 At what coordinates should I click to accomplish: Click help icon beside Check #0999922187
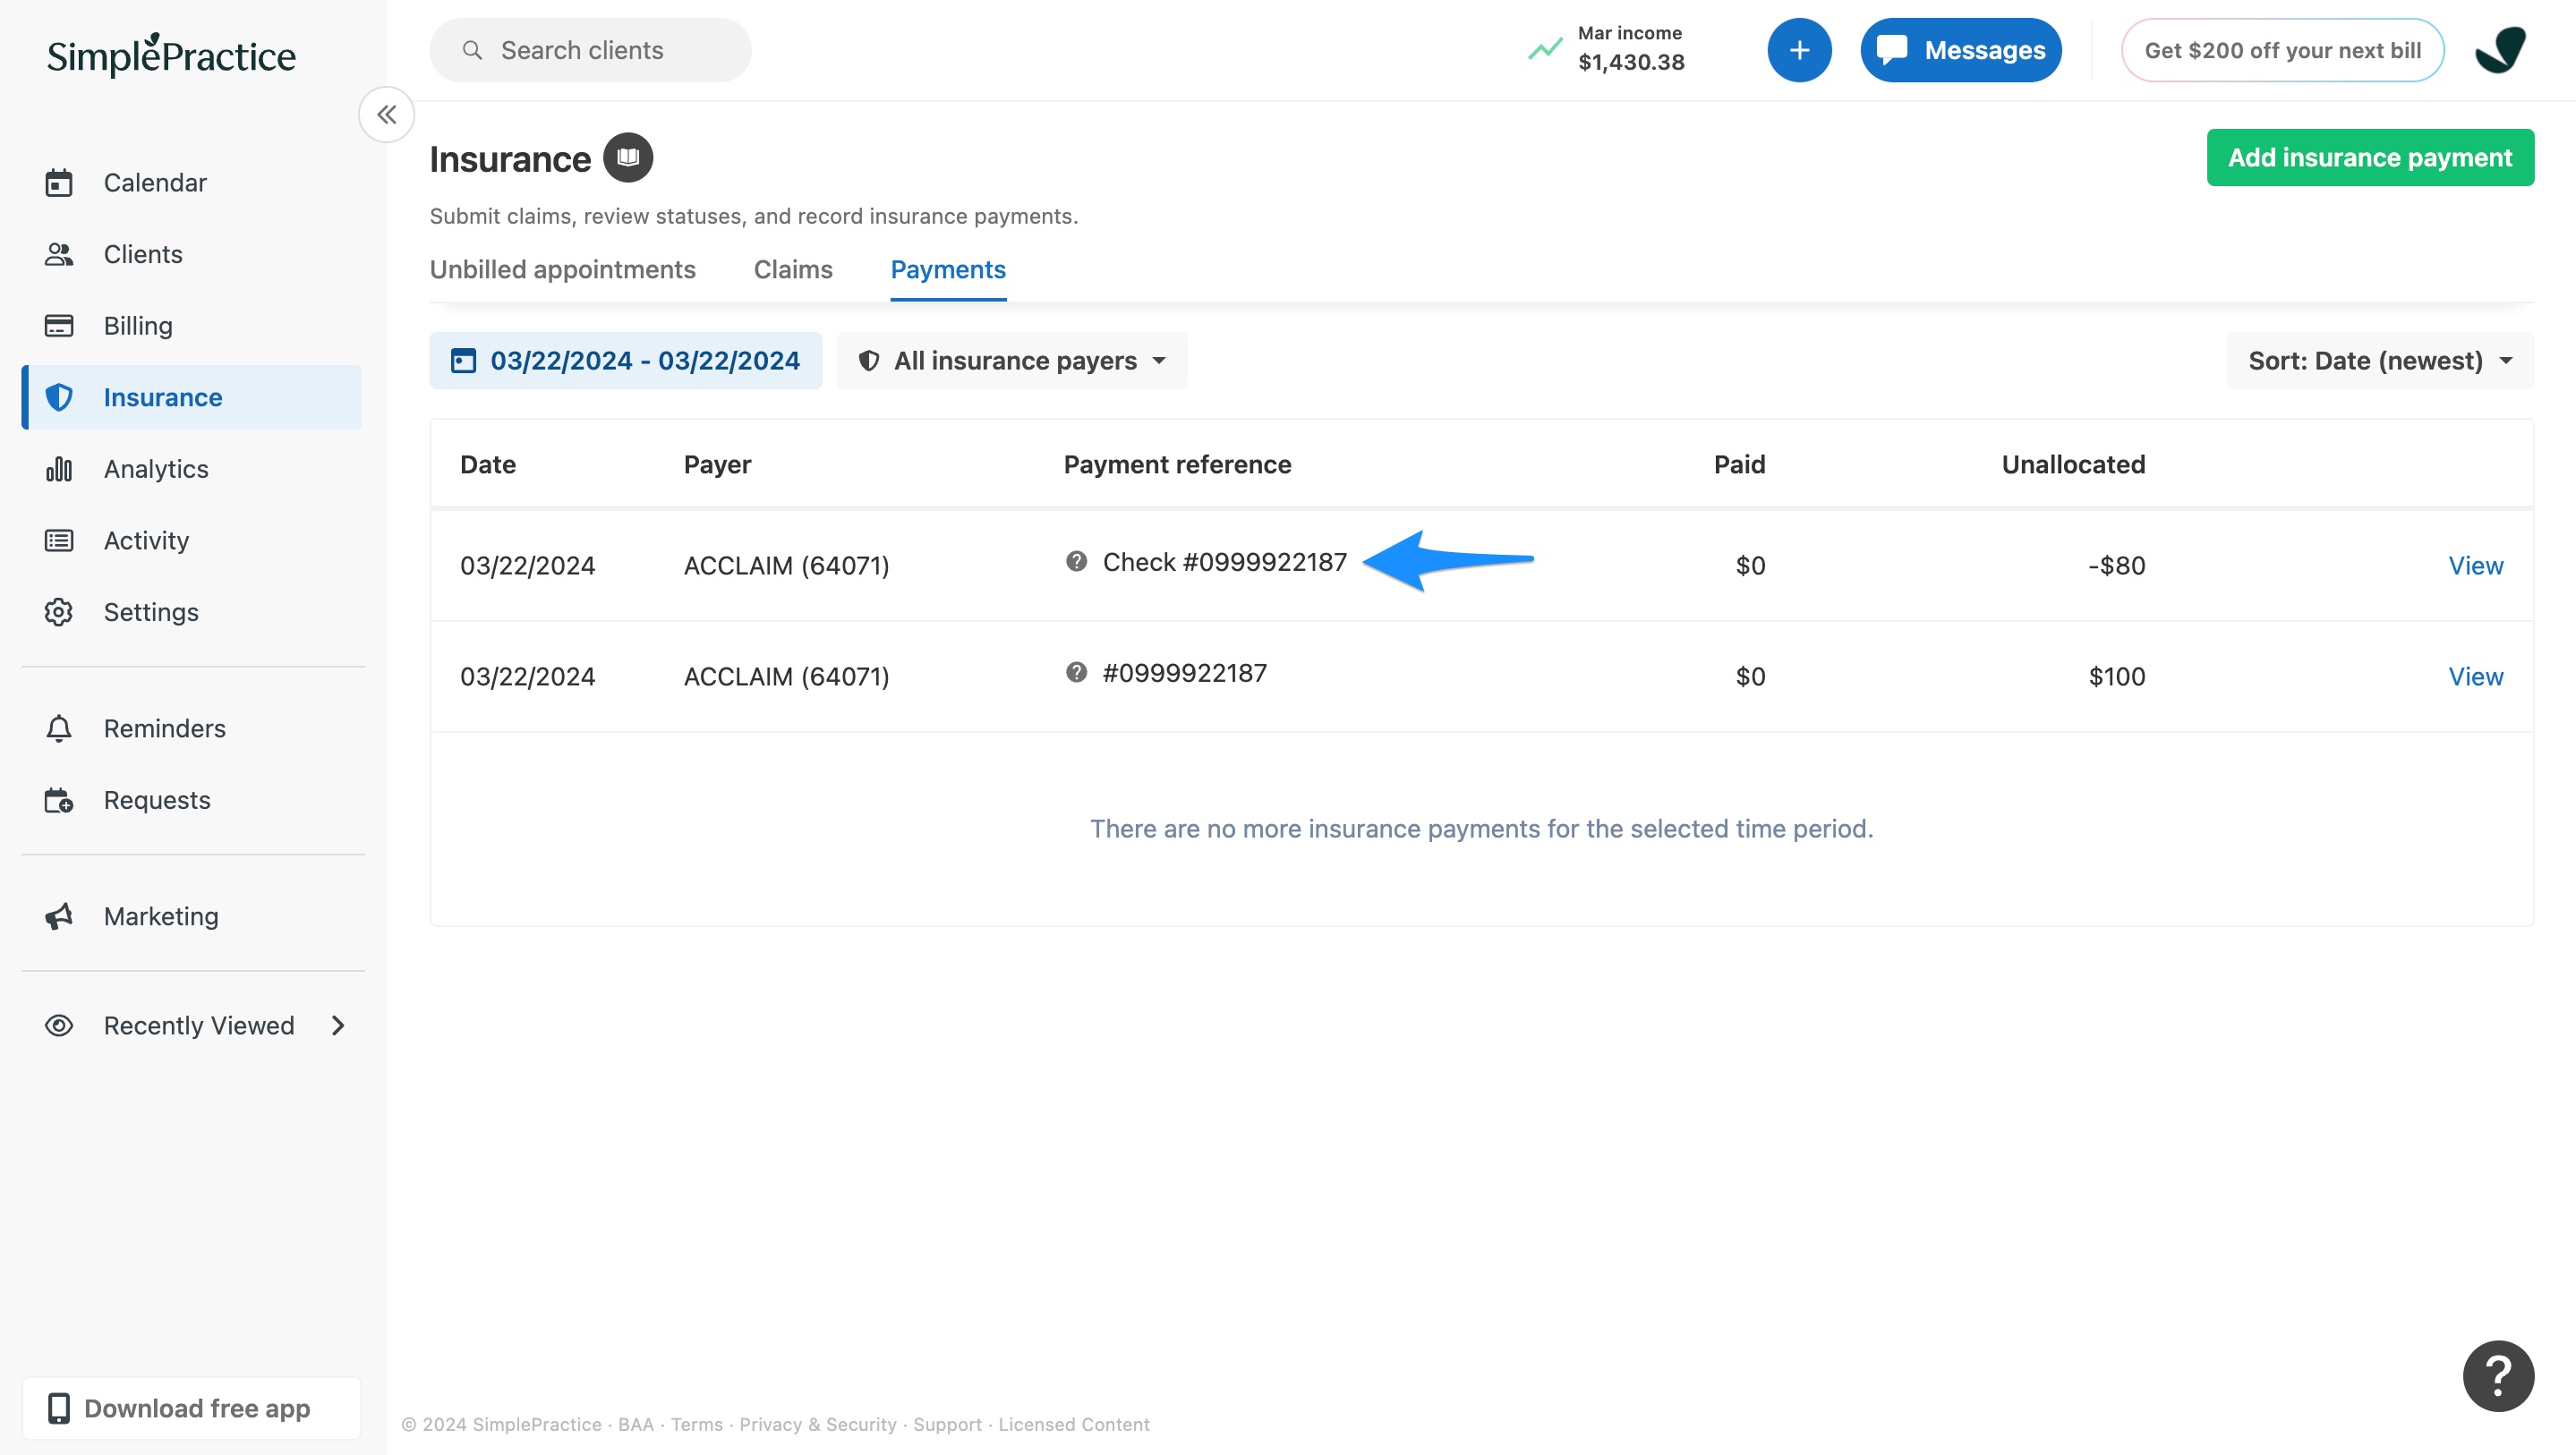click(1076, 561)
